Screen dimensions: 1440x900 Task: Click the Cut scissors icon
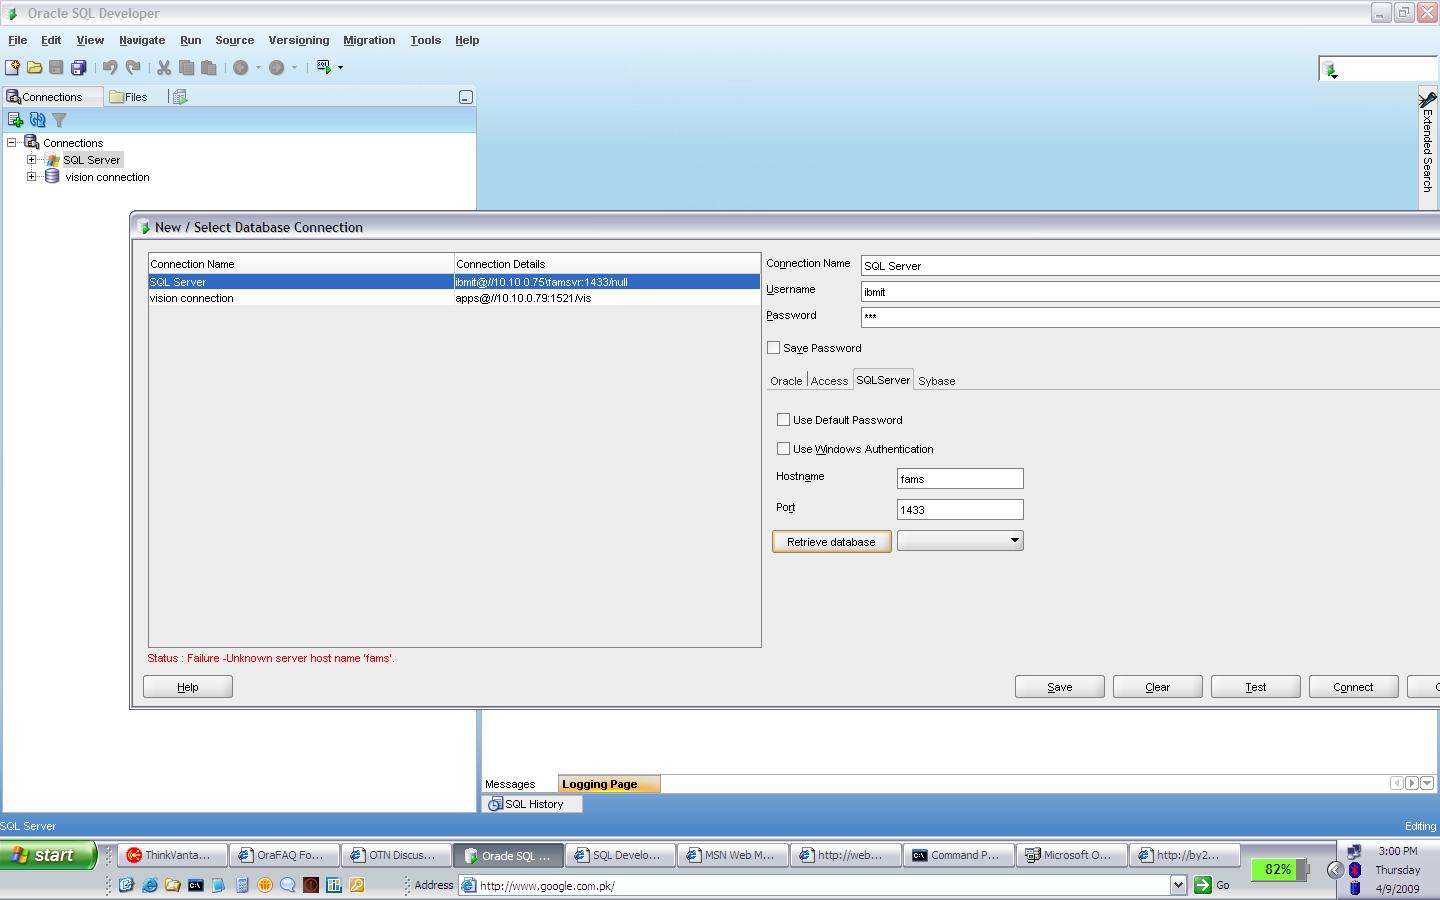click(164, 67)
